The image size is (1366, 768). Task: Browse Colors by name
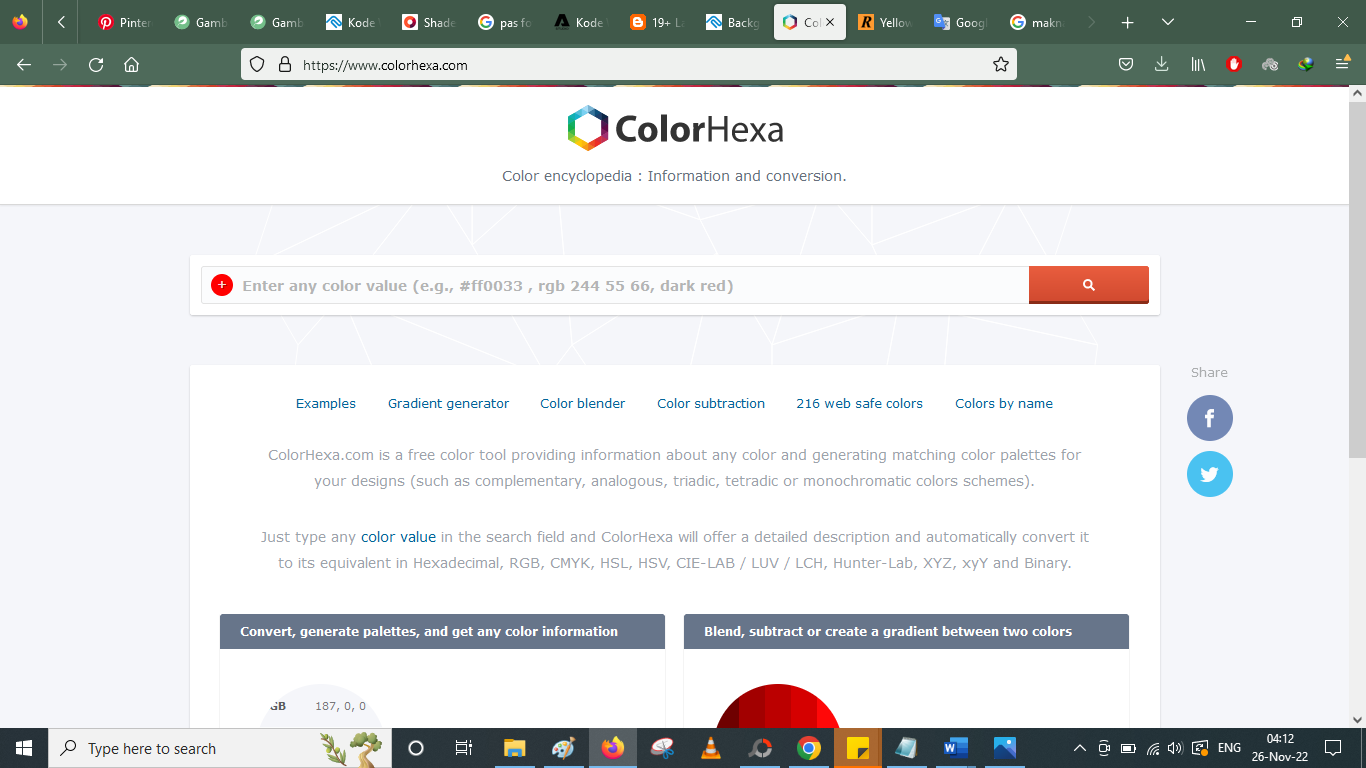click(1004, 403)
